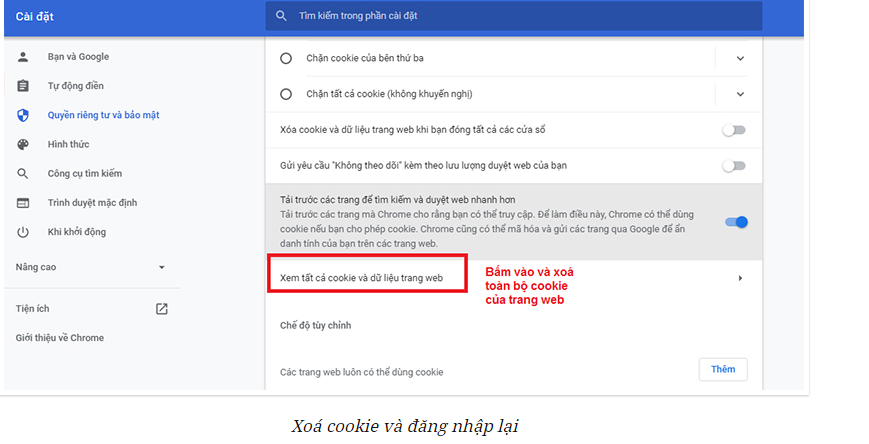Open Tiện ích extensions link
This screenshot has width=869, height=444.
tap(32, 309)
